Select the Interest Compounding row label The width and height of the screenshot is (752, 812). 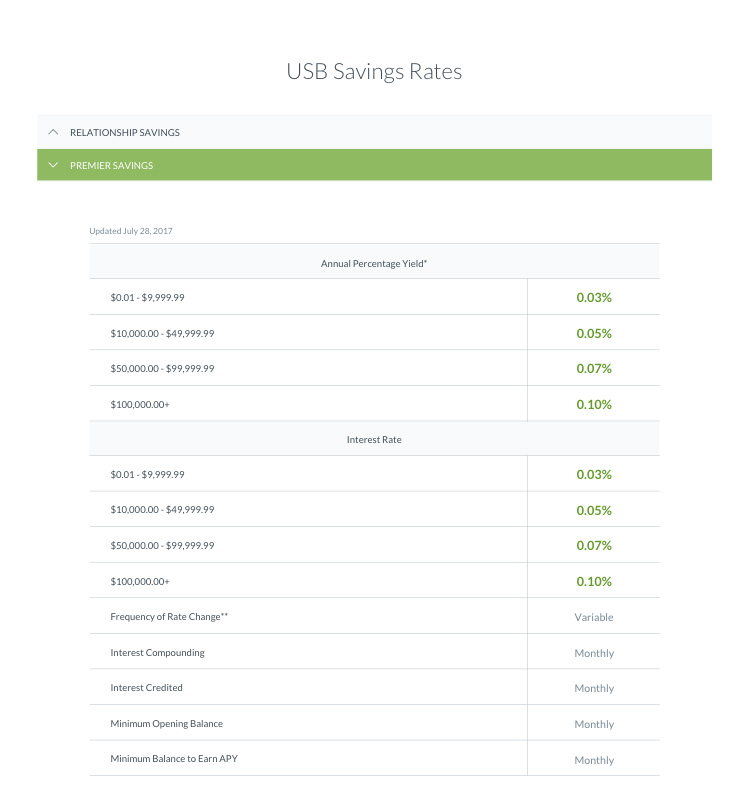pos(157,652)
